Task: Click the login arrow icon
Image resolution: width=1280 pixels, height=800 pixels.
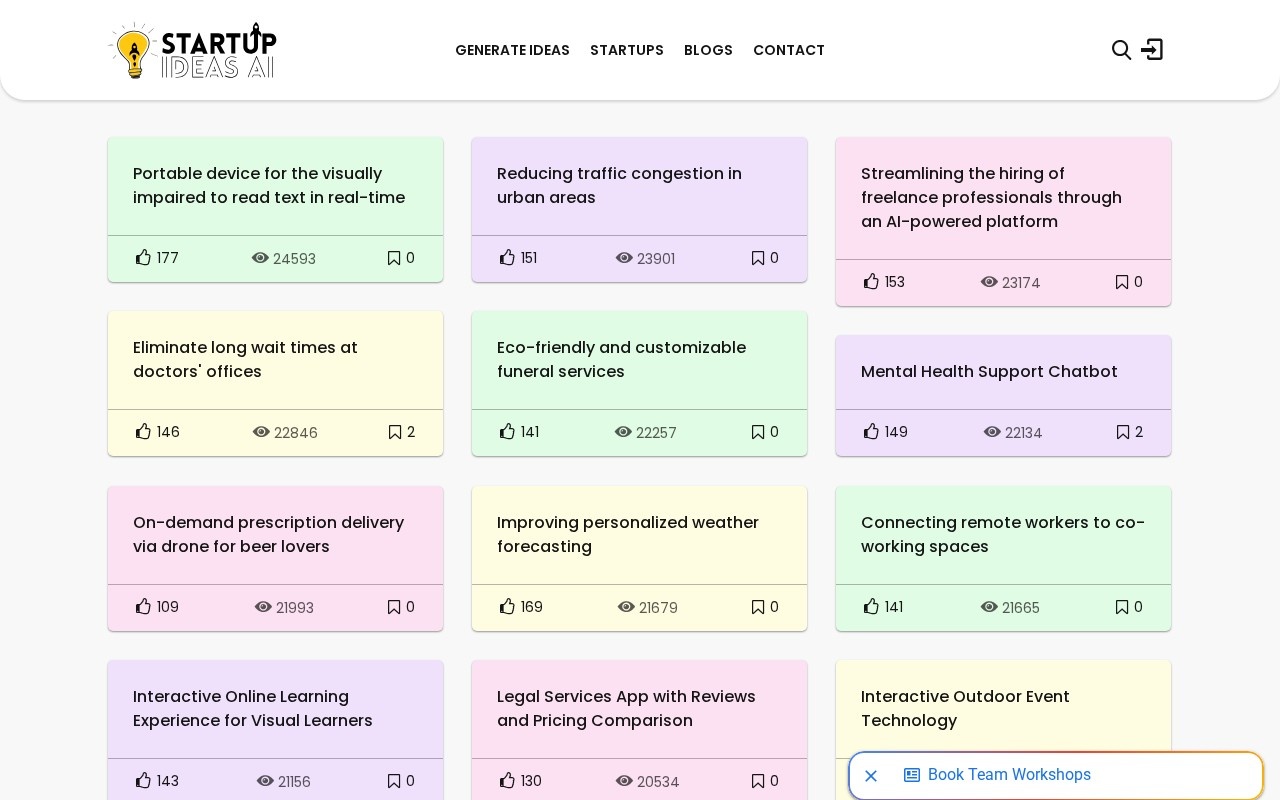Action: tap(1152, 49)
